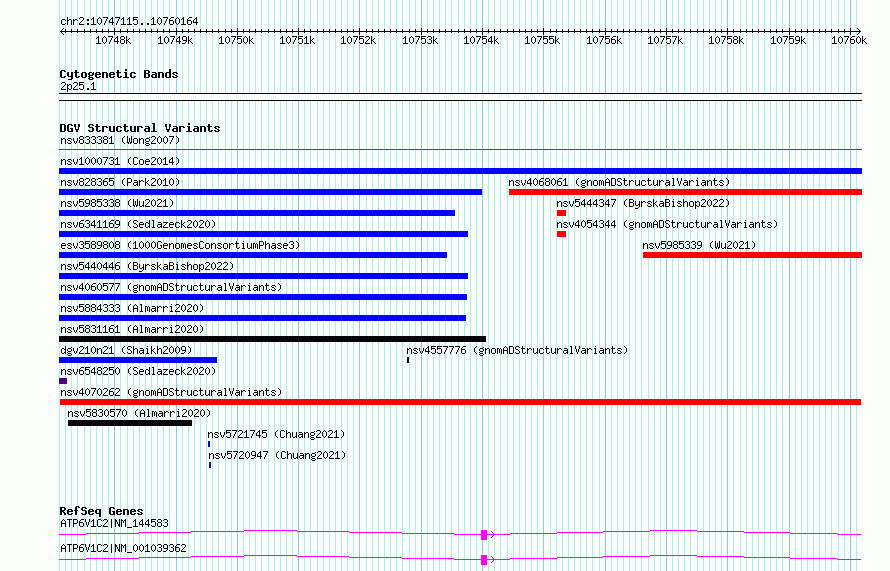Open nsv5444347 (ByrskaBishop2022) label
The image size is (890, 571).
pyautogui.click(x=643, y=203)
